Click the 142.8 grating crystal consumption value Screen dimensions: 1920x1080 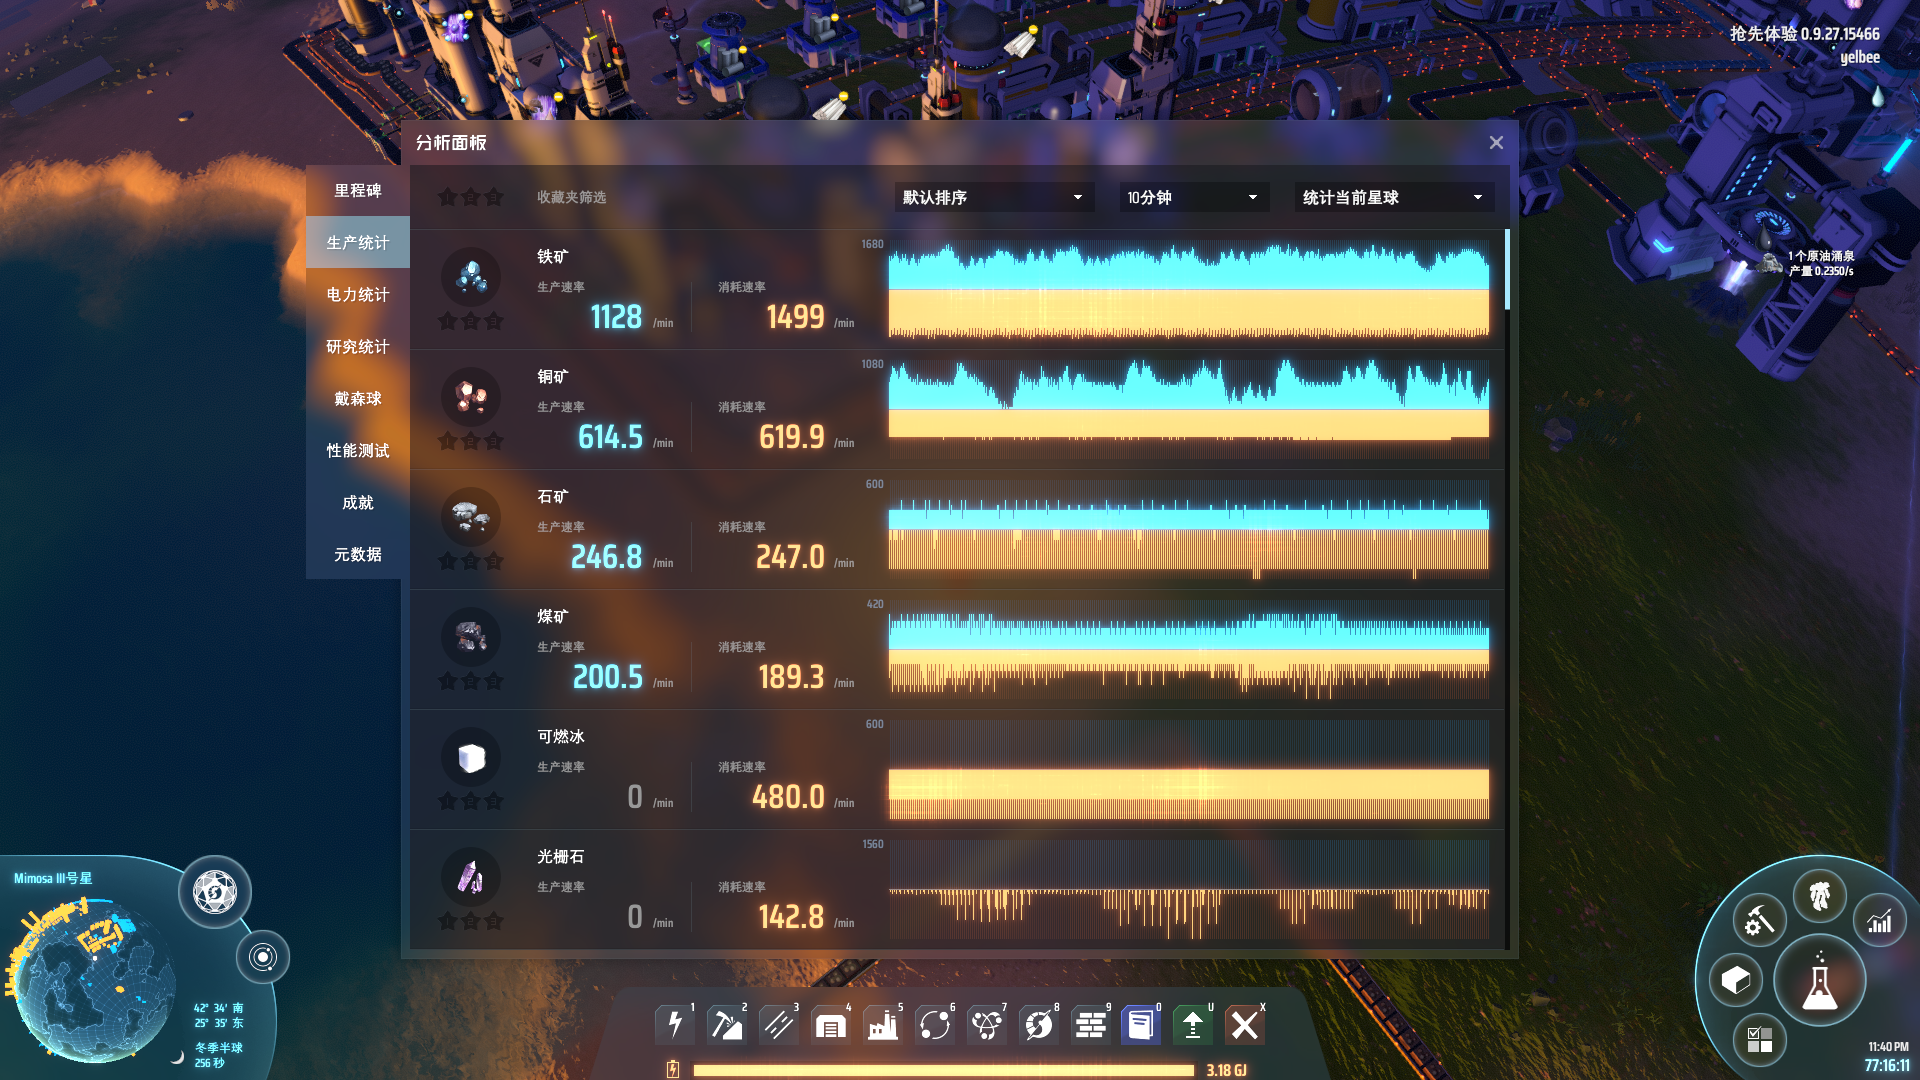point(791,917)
